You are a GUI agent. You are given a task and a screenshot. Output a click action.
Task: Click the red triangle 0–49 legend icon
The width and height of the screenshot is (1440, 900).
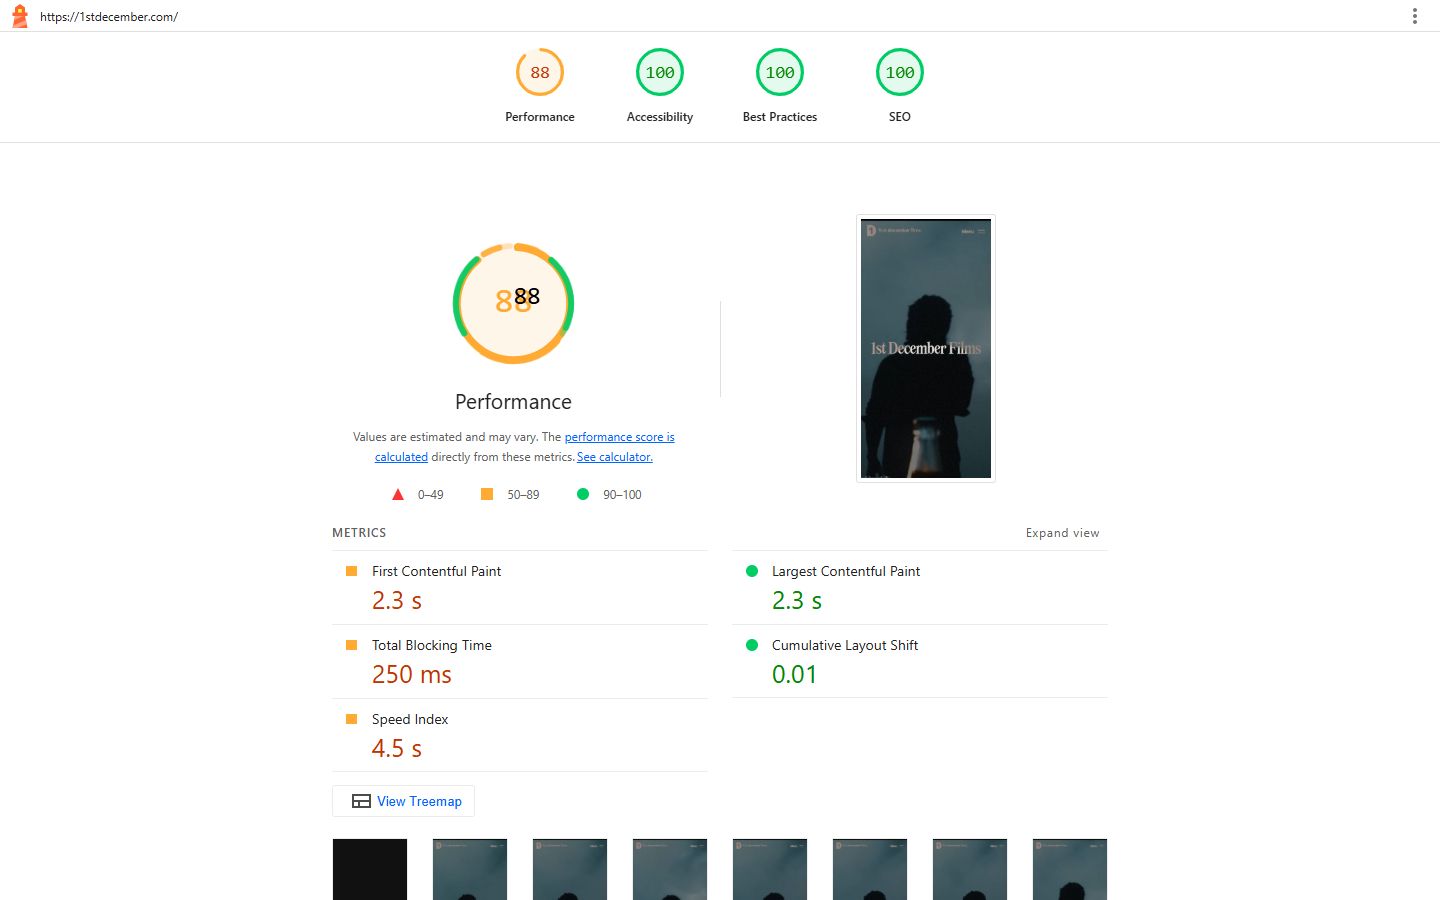click(x=398, y=494)
